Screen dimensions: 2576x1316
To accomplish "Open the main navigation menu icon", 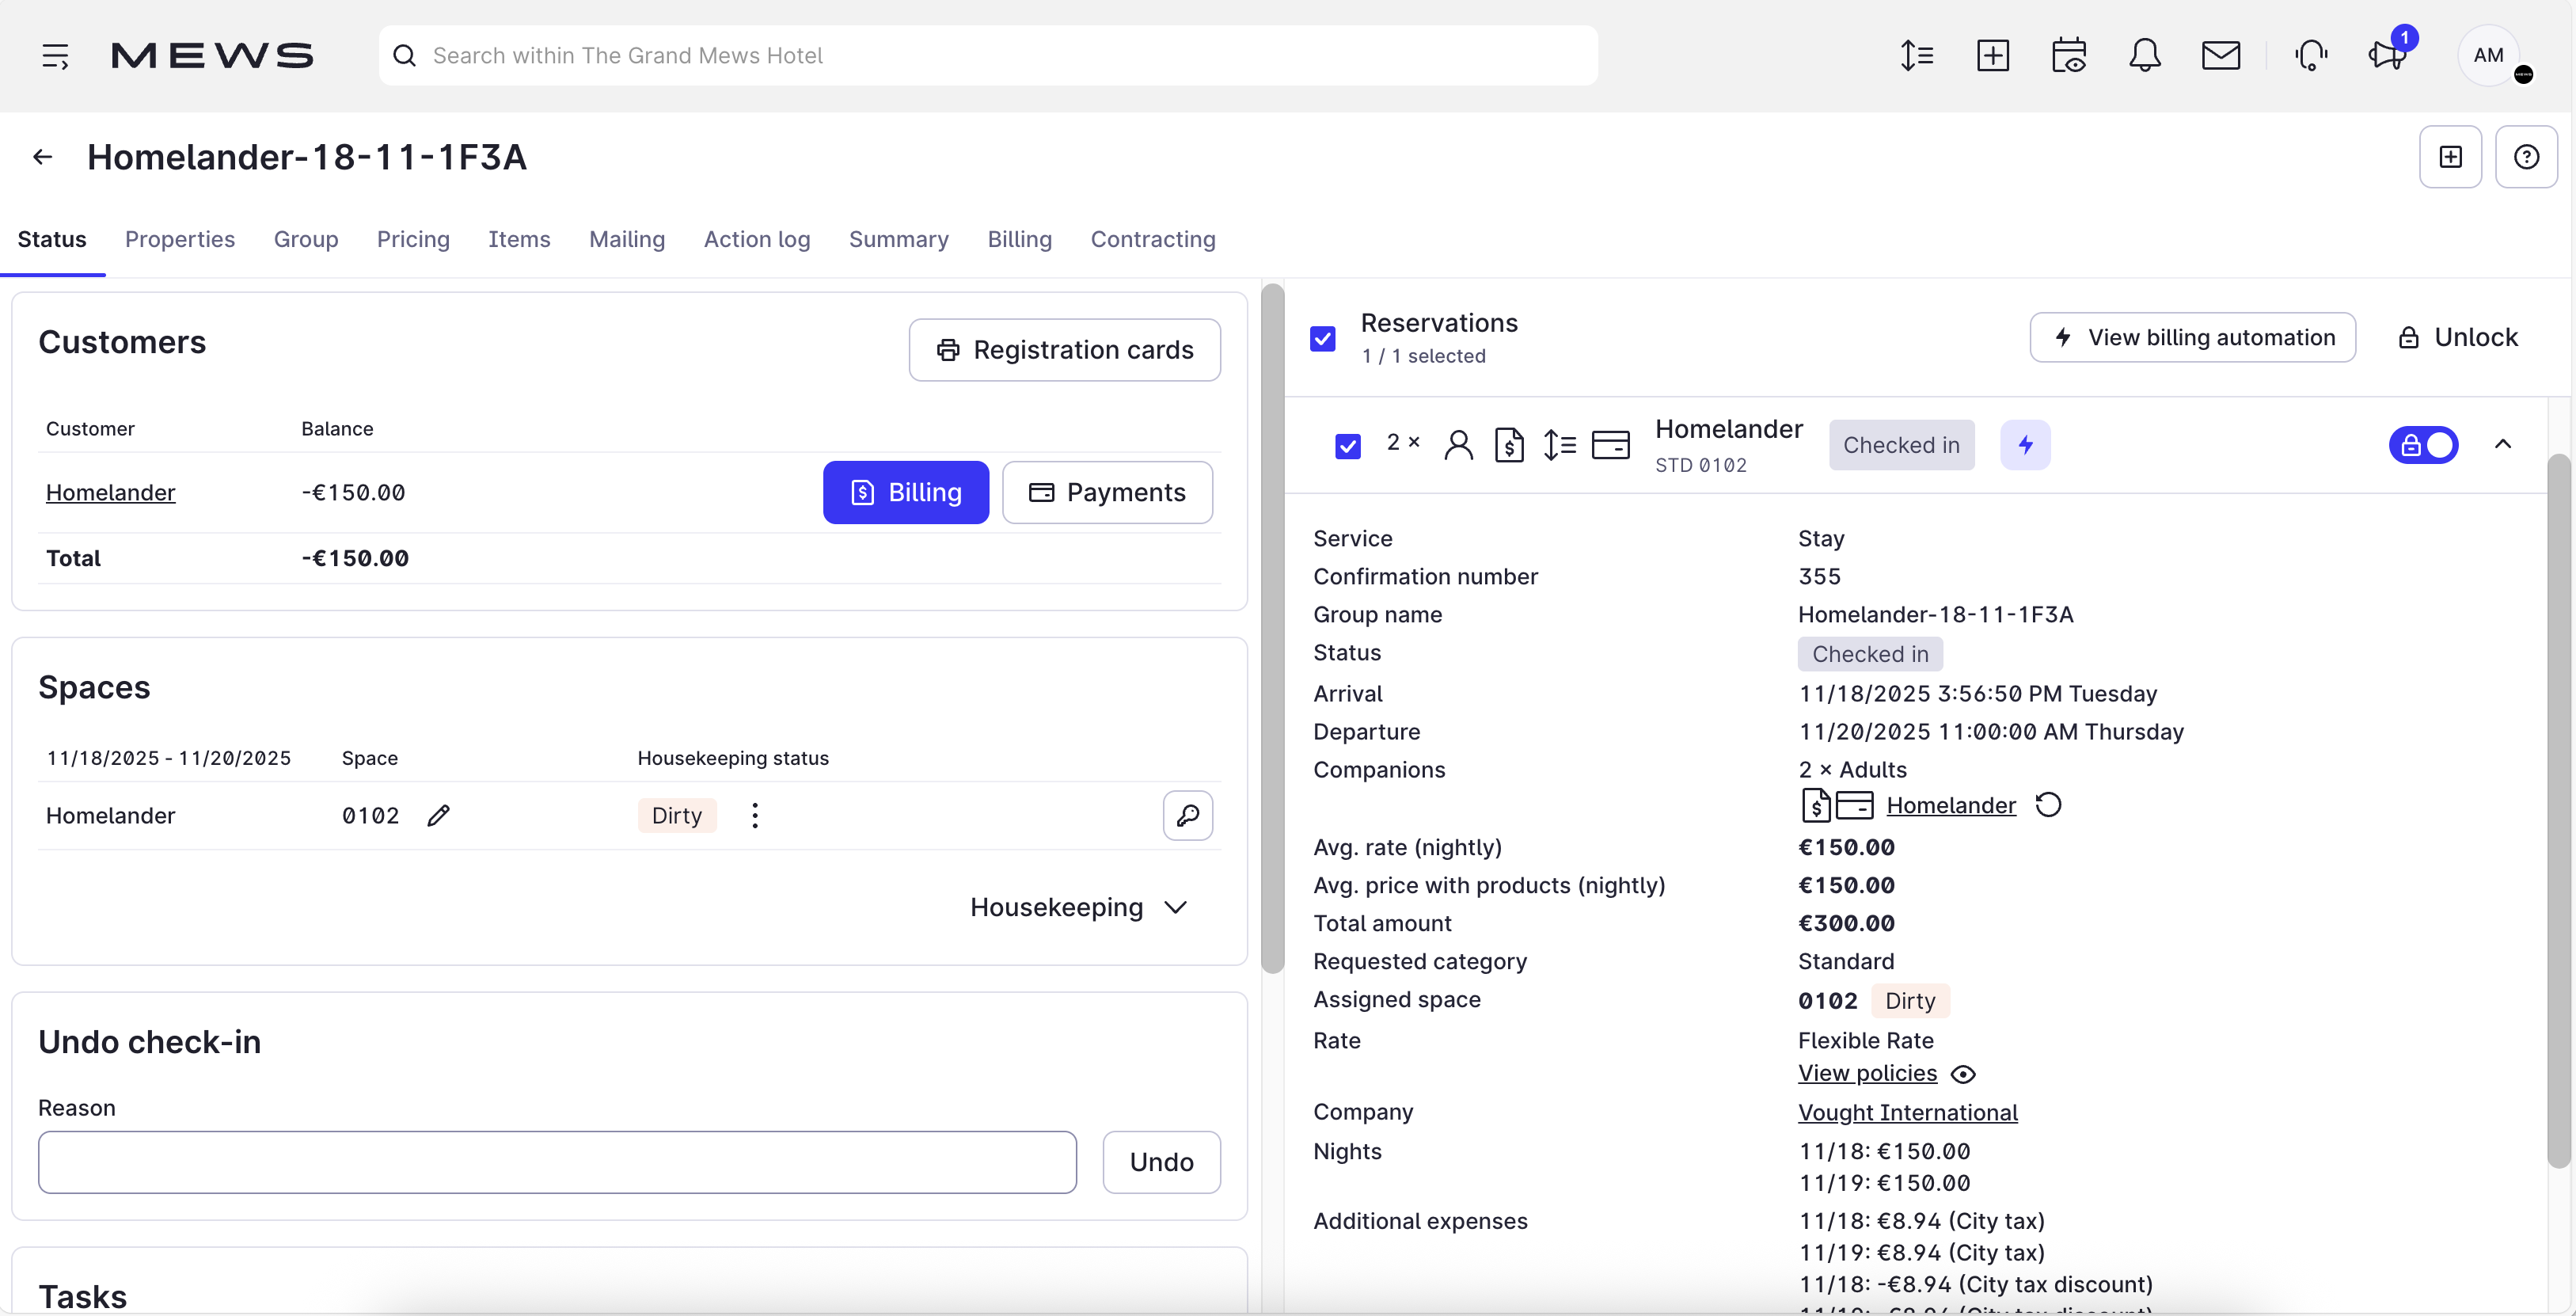I will [x=56, y=56].
